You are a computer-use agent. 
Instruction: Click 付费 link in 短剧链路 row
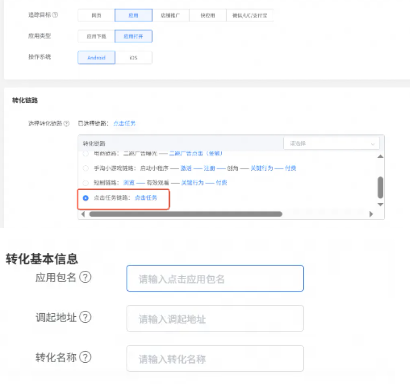point(221,183)
